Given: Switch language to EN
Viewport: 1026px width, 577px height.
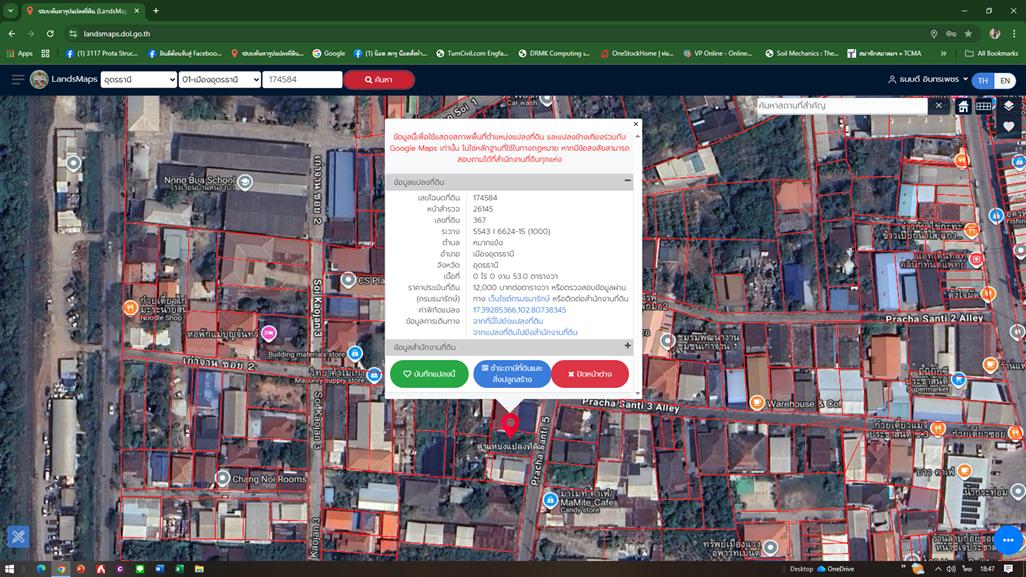Looking at the screenshot, I should pyautogui.click(x=1005, y=80).
